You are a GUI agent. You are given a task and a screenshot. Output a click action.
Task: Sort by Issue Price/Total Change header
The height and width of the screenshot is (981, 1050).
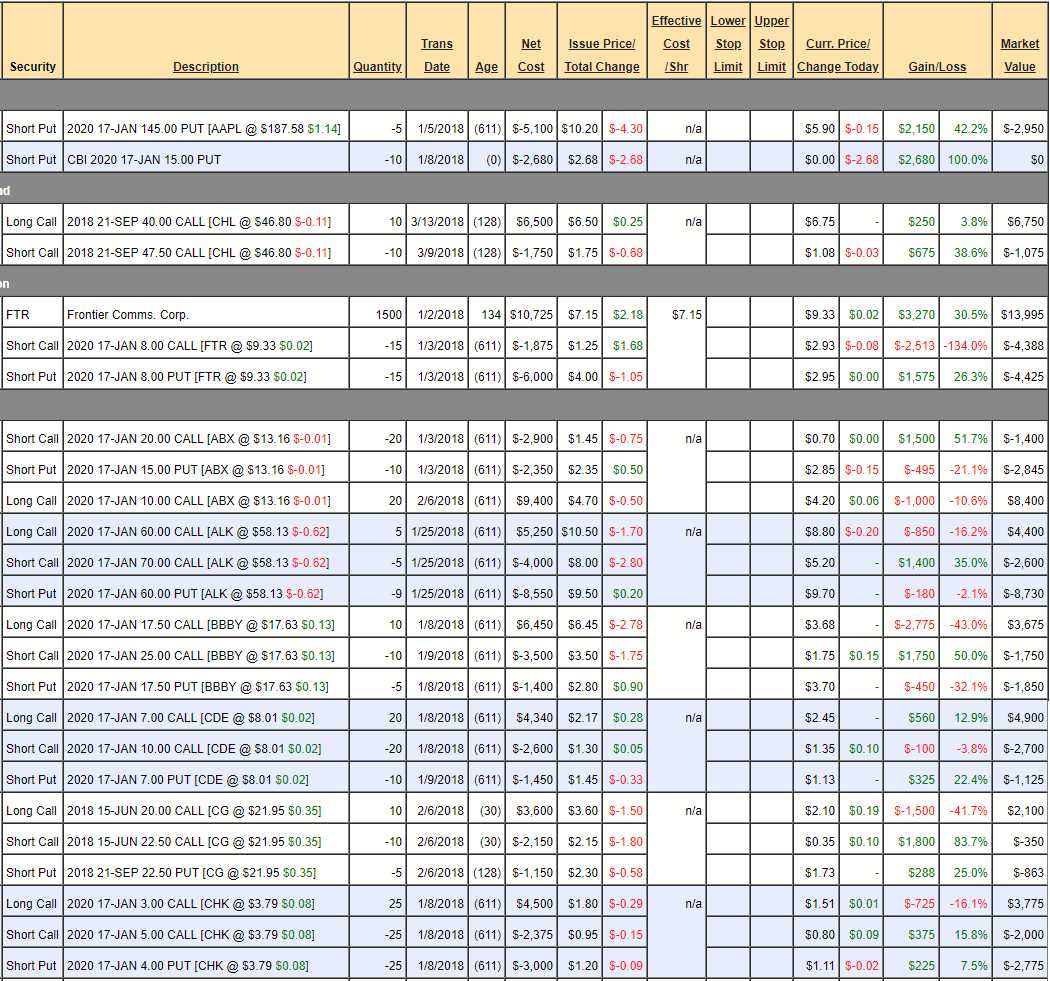click(601, 55)
